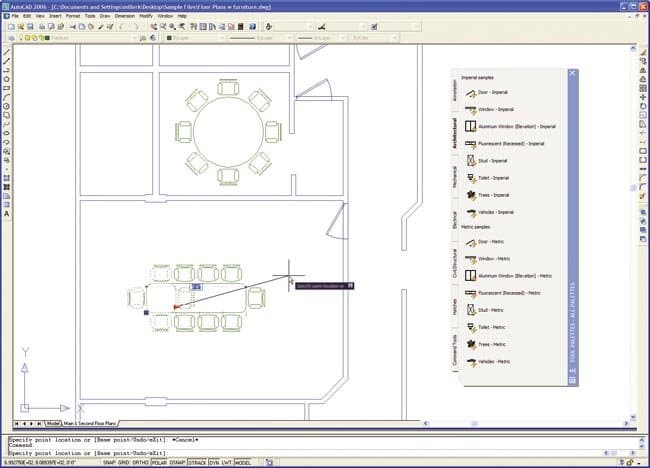The height and width of the screenshot is (468, 650).
Task: Select the Line tool in the Draw toolbar
Action: tap(7, 53)
